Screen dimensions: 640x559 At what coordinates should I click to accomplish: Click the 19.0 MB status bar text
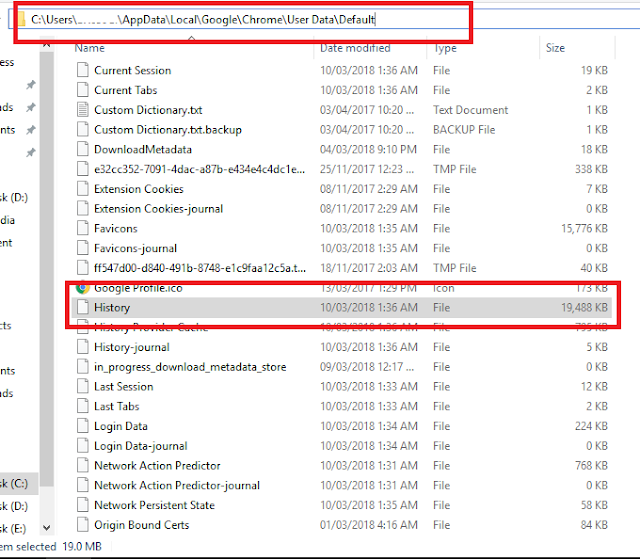(82, 546)
